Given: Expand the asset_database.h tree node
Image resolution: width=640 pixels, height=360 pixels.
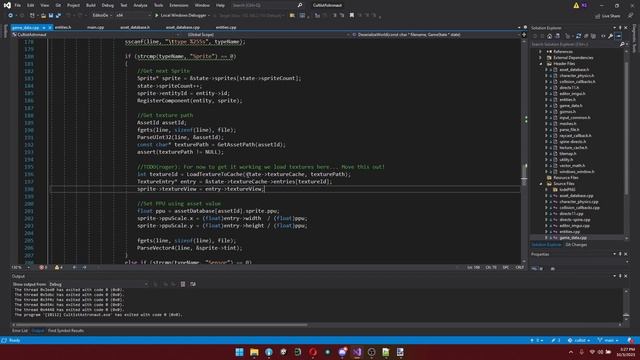Looking at the screenshot, I should click(x=546, y=70).
